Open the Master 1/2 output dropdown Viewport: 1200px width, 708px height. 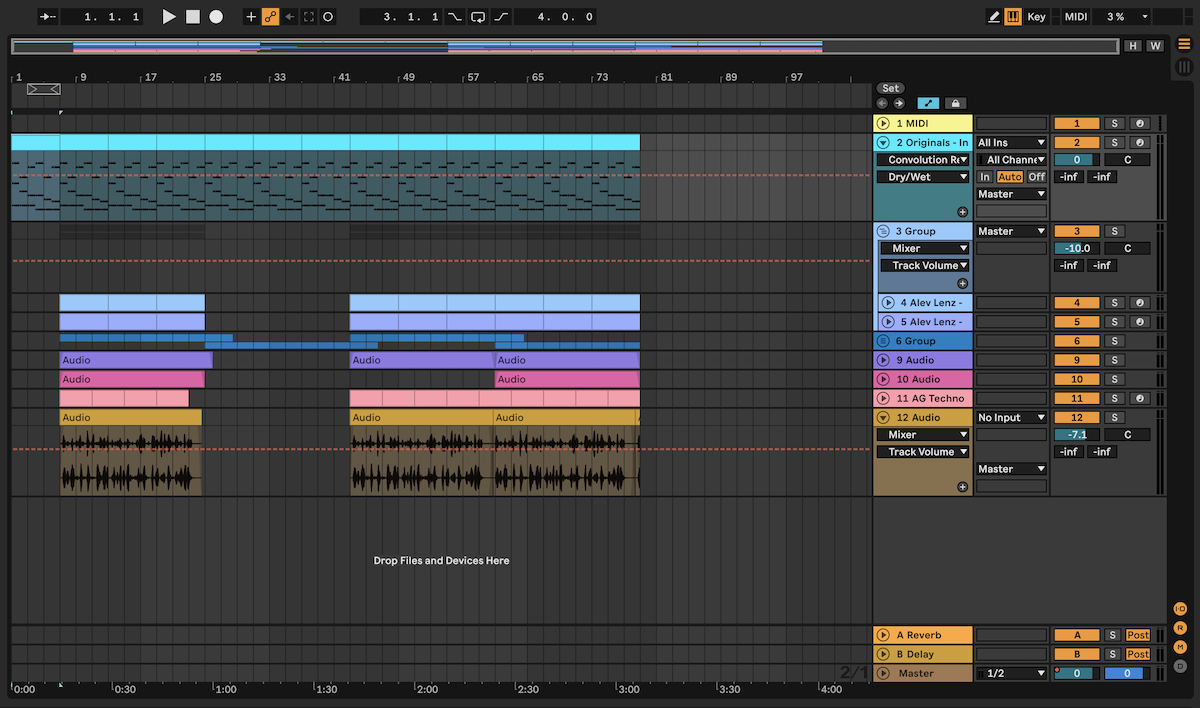(x=1012, y=674)
